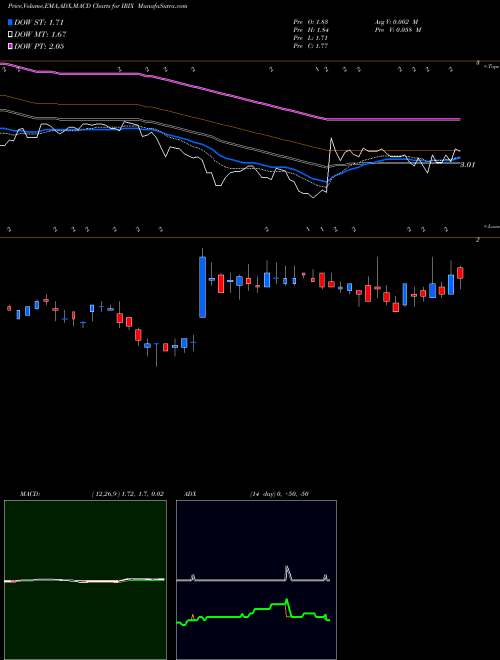Click the magenta DOW PT legend swatch
This screenshot has width=500, height=660.
point(10,46)
